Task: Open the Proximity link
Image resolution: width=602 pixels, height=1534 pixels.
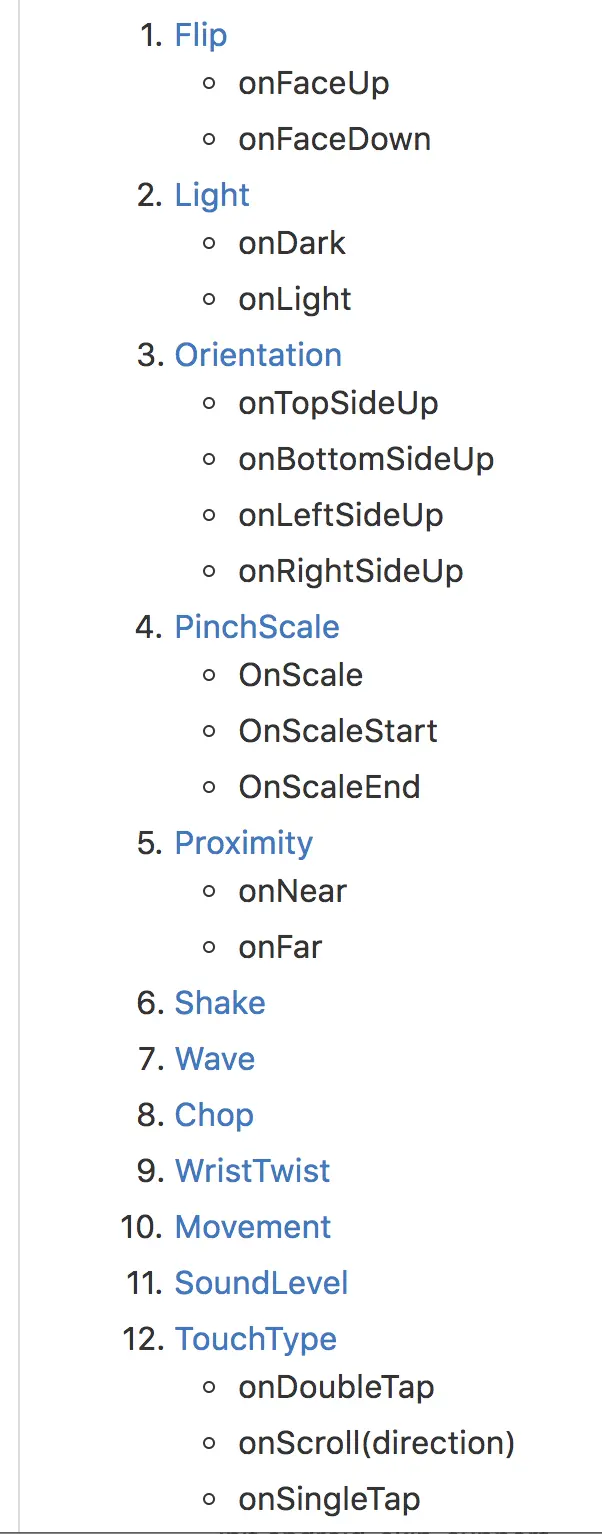Action: (x=244, y=843)
